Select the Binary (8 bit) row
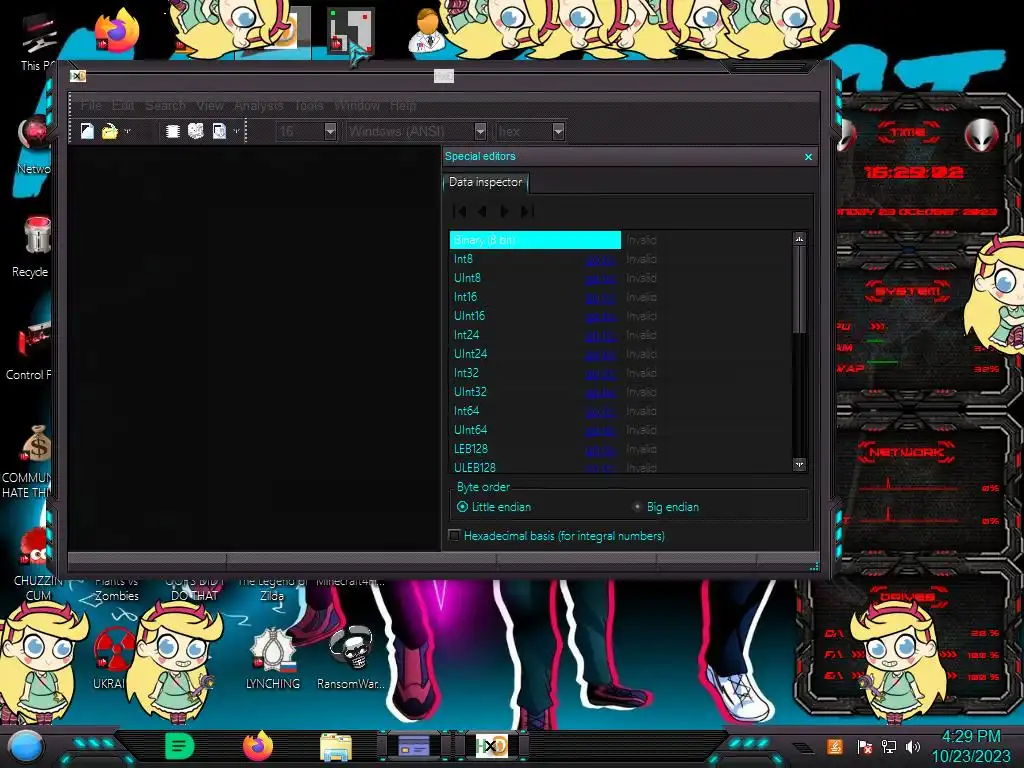The height and width of the screenshot is (768, 1024). tap(620, 240)
